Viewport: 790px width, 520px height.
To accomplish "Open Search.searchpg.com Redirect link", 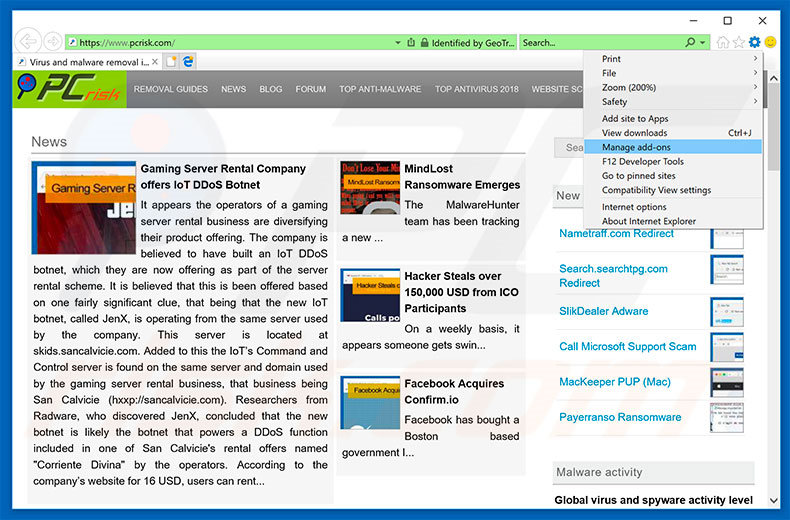I will coord(613,276).
